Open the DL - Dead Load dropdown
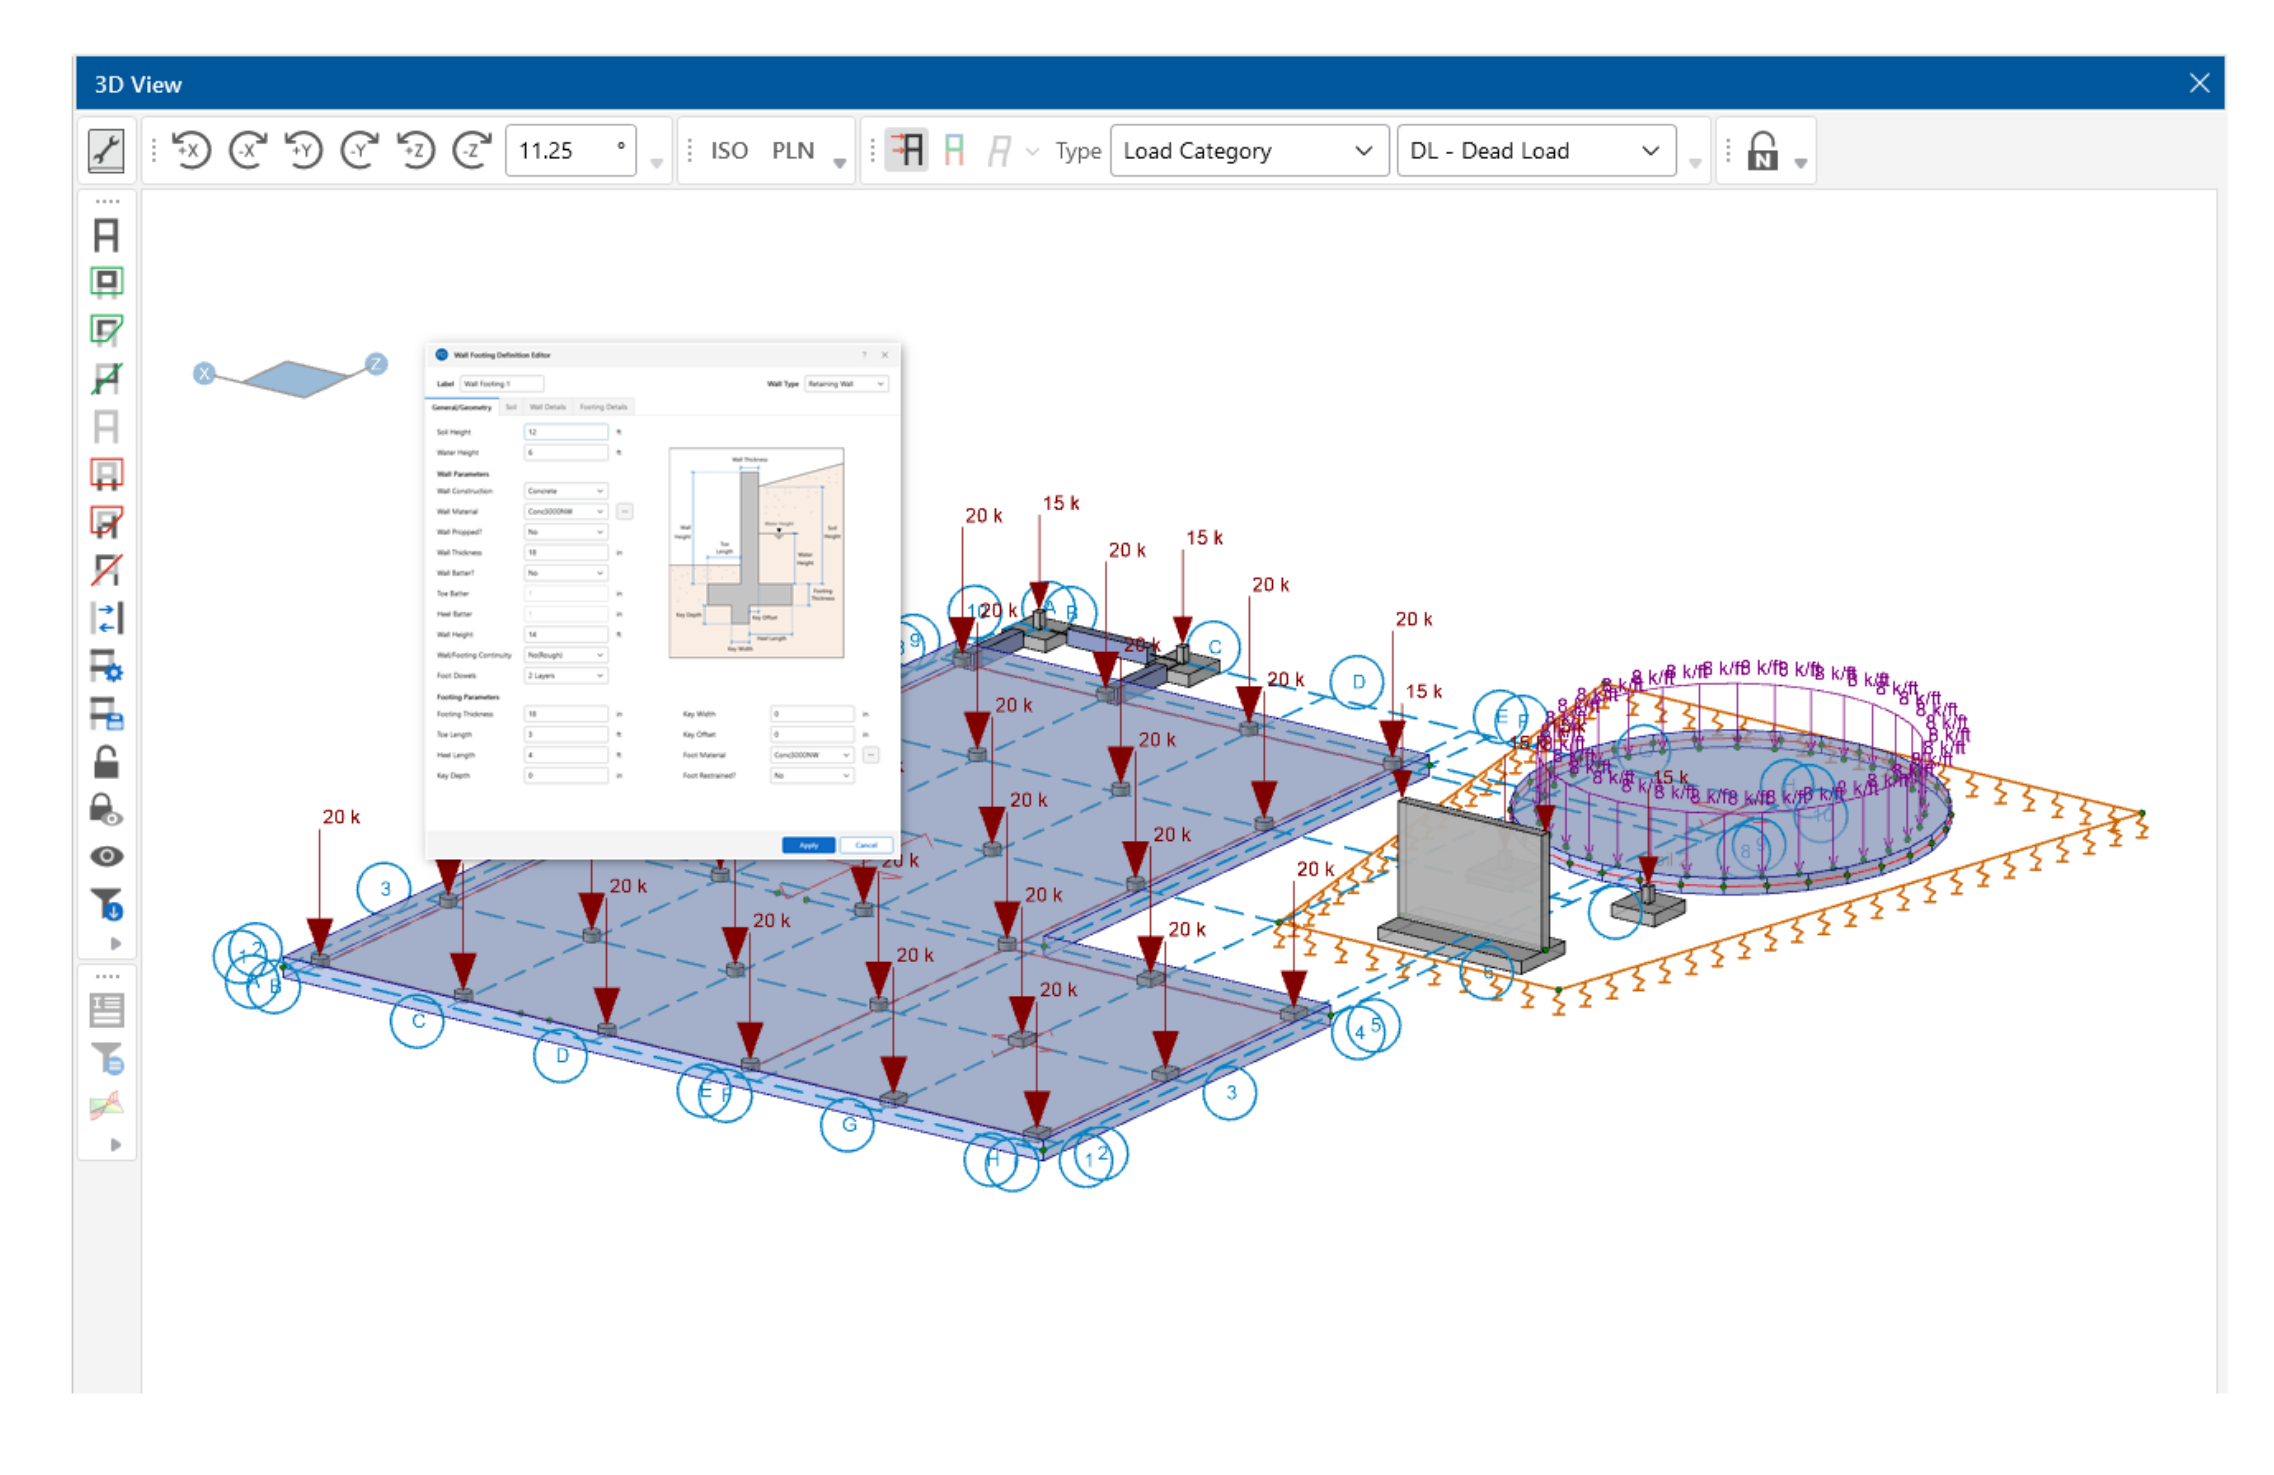Viewport: 2274px width, 1475px height. (x=1534, y=151)
